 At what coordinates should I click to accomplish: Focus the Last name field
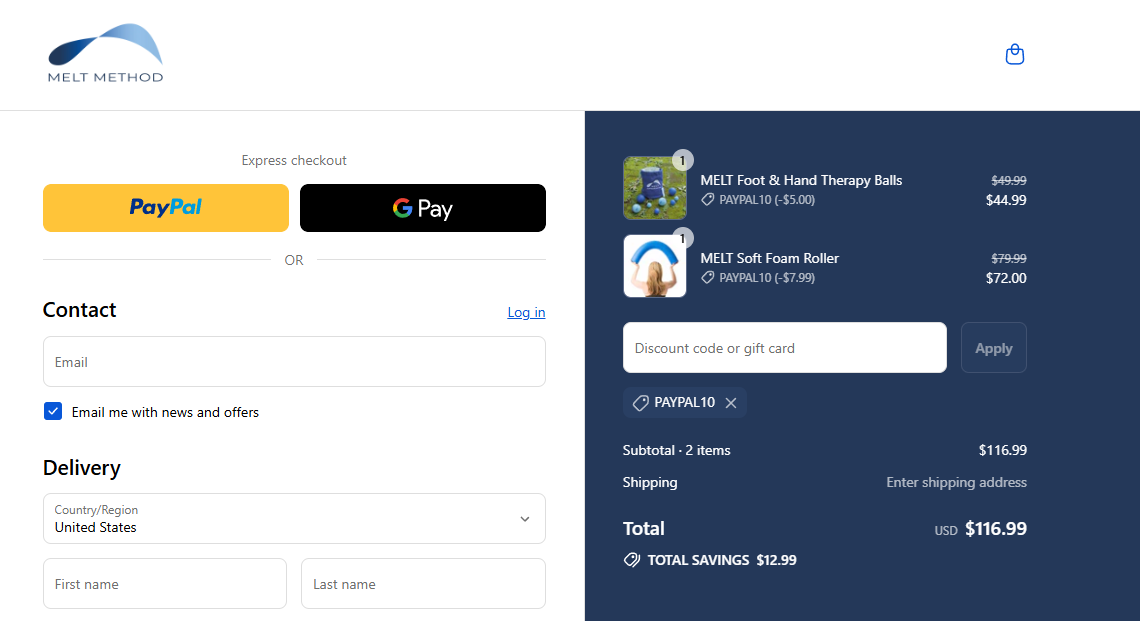click(x=423, y=583)
